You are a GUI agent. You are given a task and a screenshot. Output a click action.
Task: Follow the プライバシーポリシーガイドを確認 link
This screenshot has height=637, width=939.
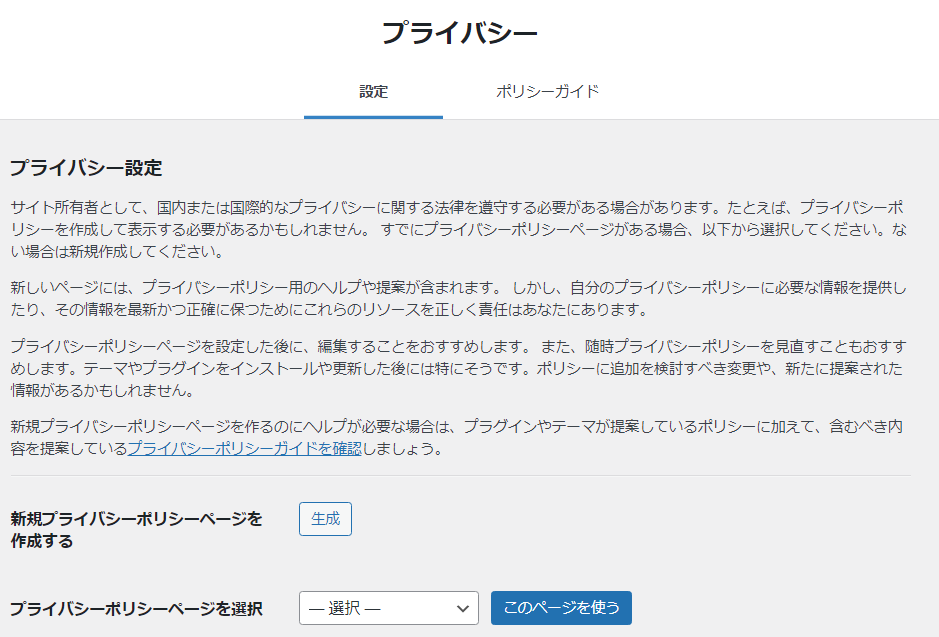[244, 449]
